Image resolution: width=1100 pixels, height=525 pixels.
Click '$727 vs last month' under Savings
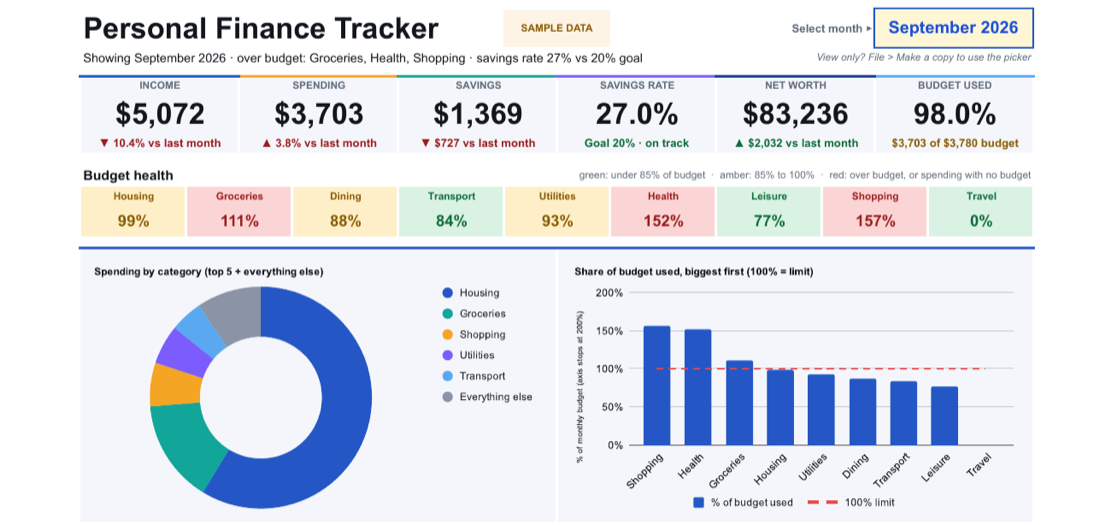point(478,143)
